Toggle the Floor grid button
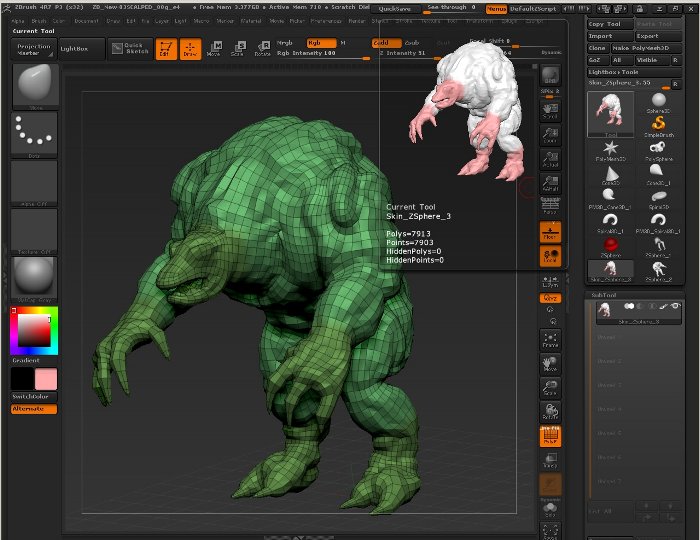 coord(550,232)
